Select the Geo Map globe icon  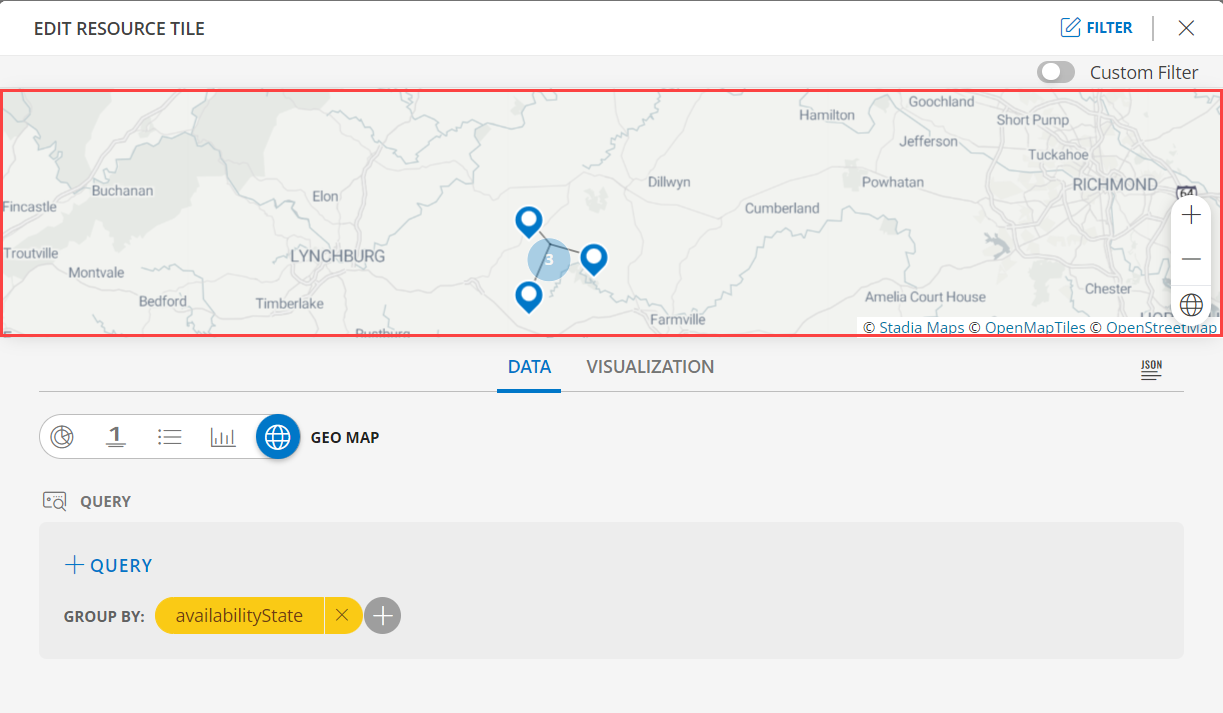point(277,436)
